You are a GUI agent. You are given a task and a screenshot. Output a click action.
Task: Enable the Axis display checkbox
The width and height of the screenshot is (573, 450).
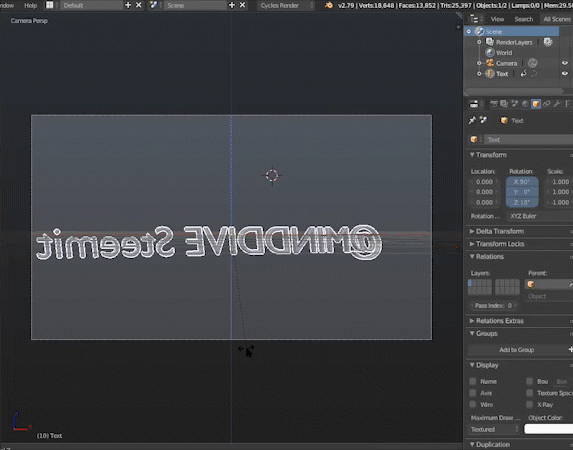pyautogui.click(x=473, y=393)
